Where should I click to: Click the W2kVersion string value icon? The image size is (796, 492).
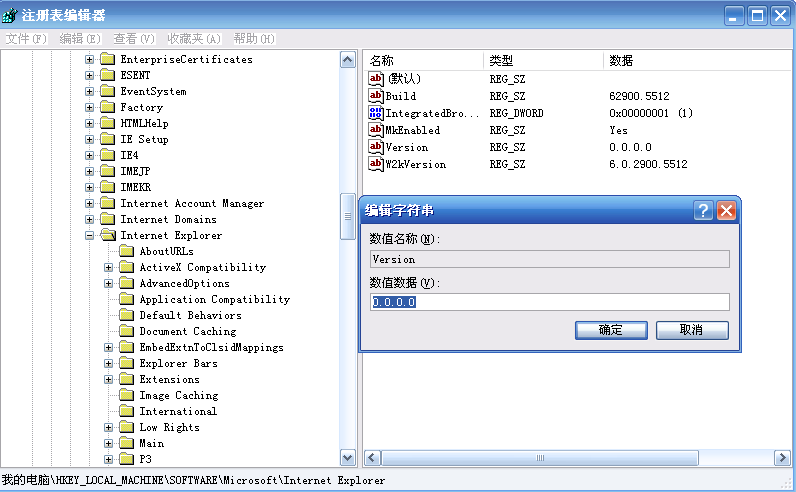tap(376, 164)
